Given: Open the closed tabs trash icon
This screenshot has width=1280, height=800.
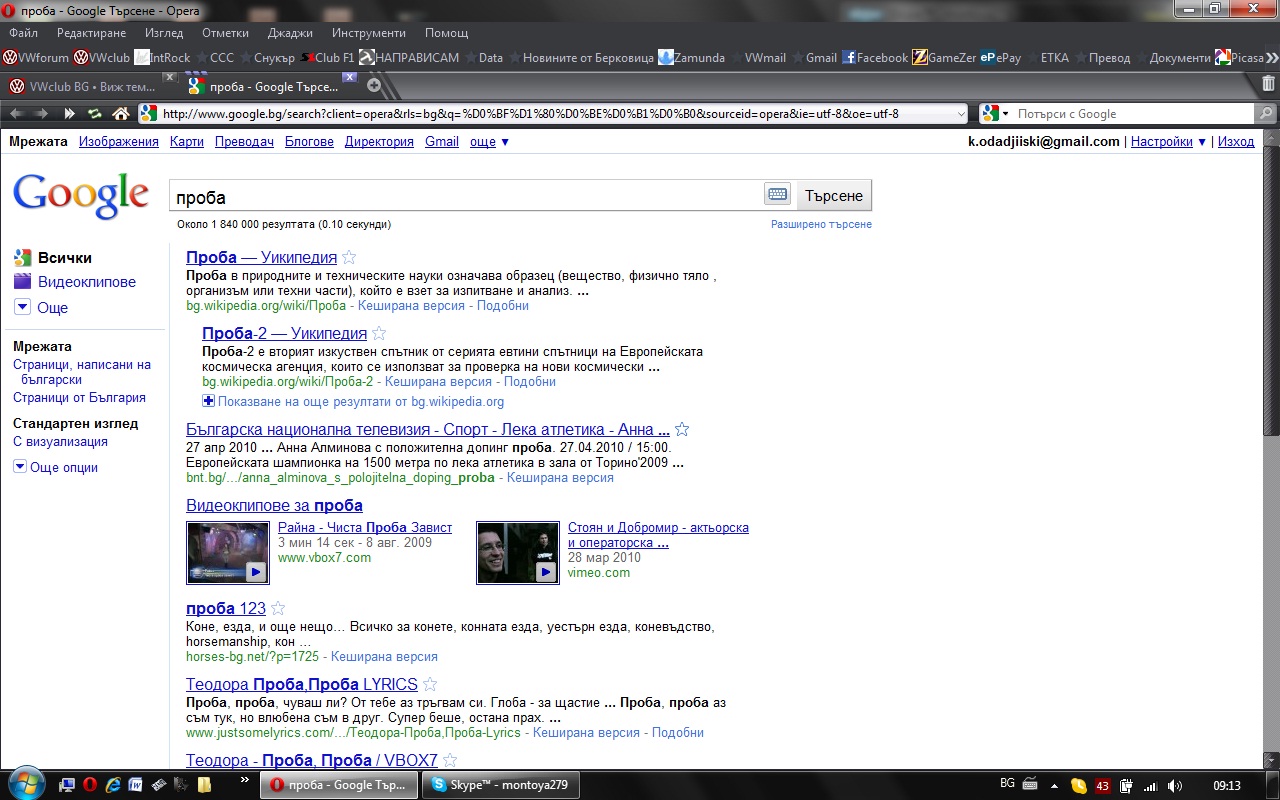Looking at the screenshot, I should point(1268,84).
